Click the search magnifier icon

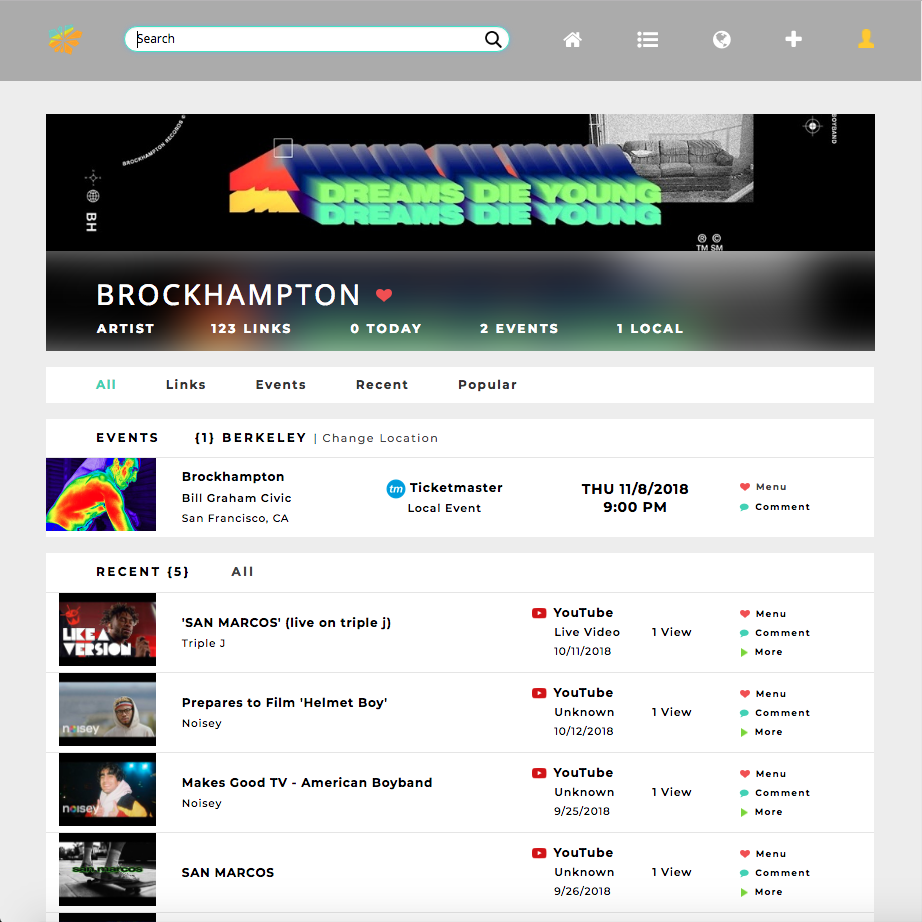(x=492, y=39)
